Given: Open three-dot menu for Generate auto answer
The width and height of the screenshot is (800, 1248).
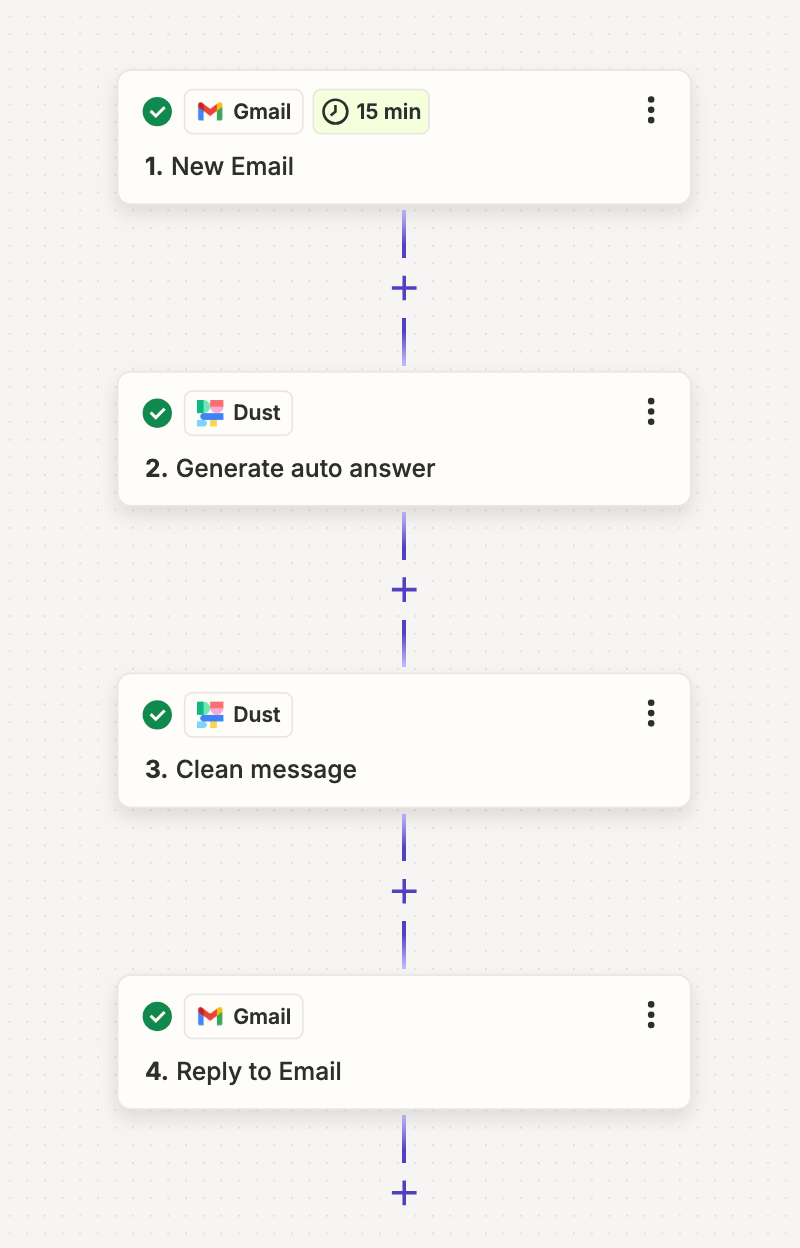Looking at the screenshot, I should click(x=651, y=411).
